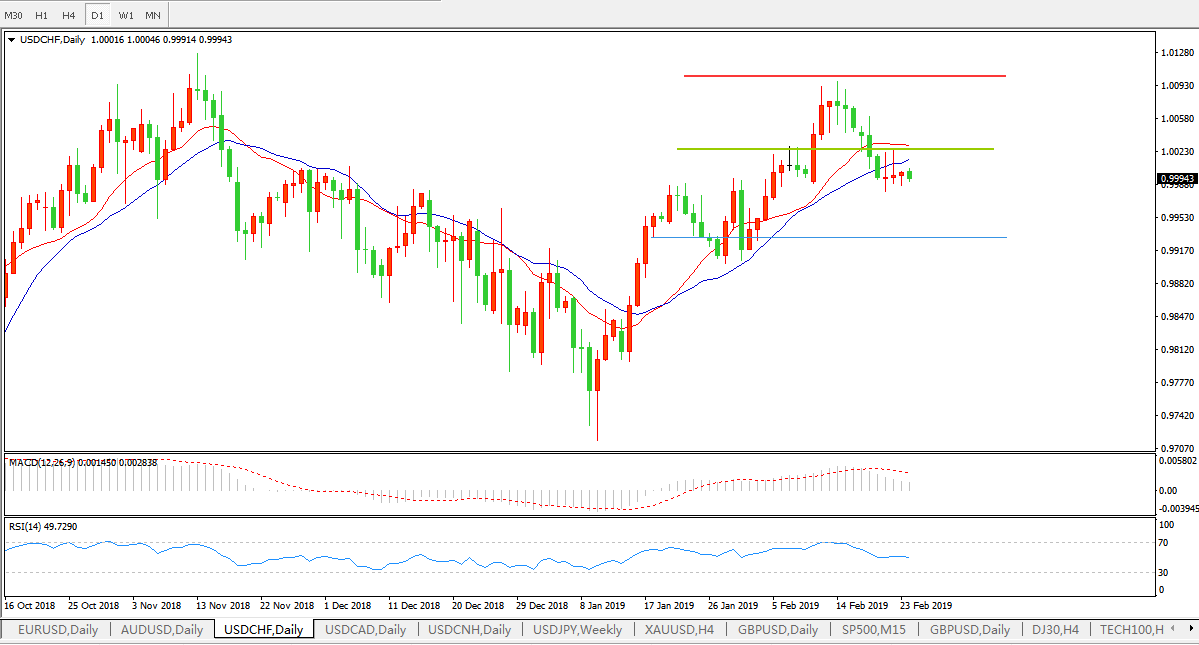Viewport: 1199px width, 645px height.
Task: Select the H1 timeframe button
Action: (x=41, y=16)
